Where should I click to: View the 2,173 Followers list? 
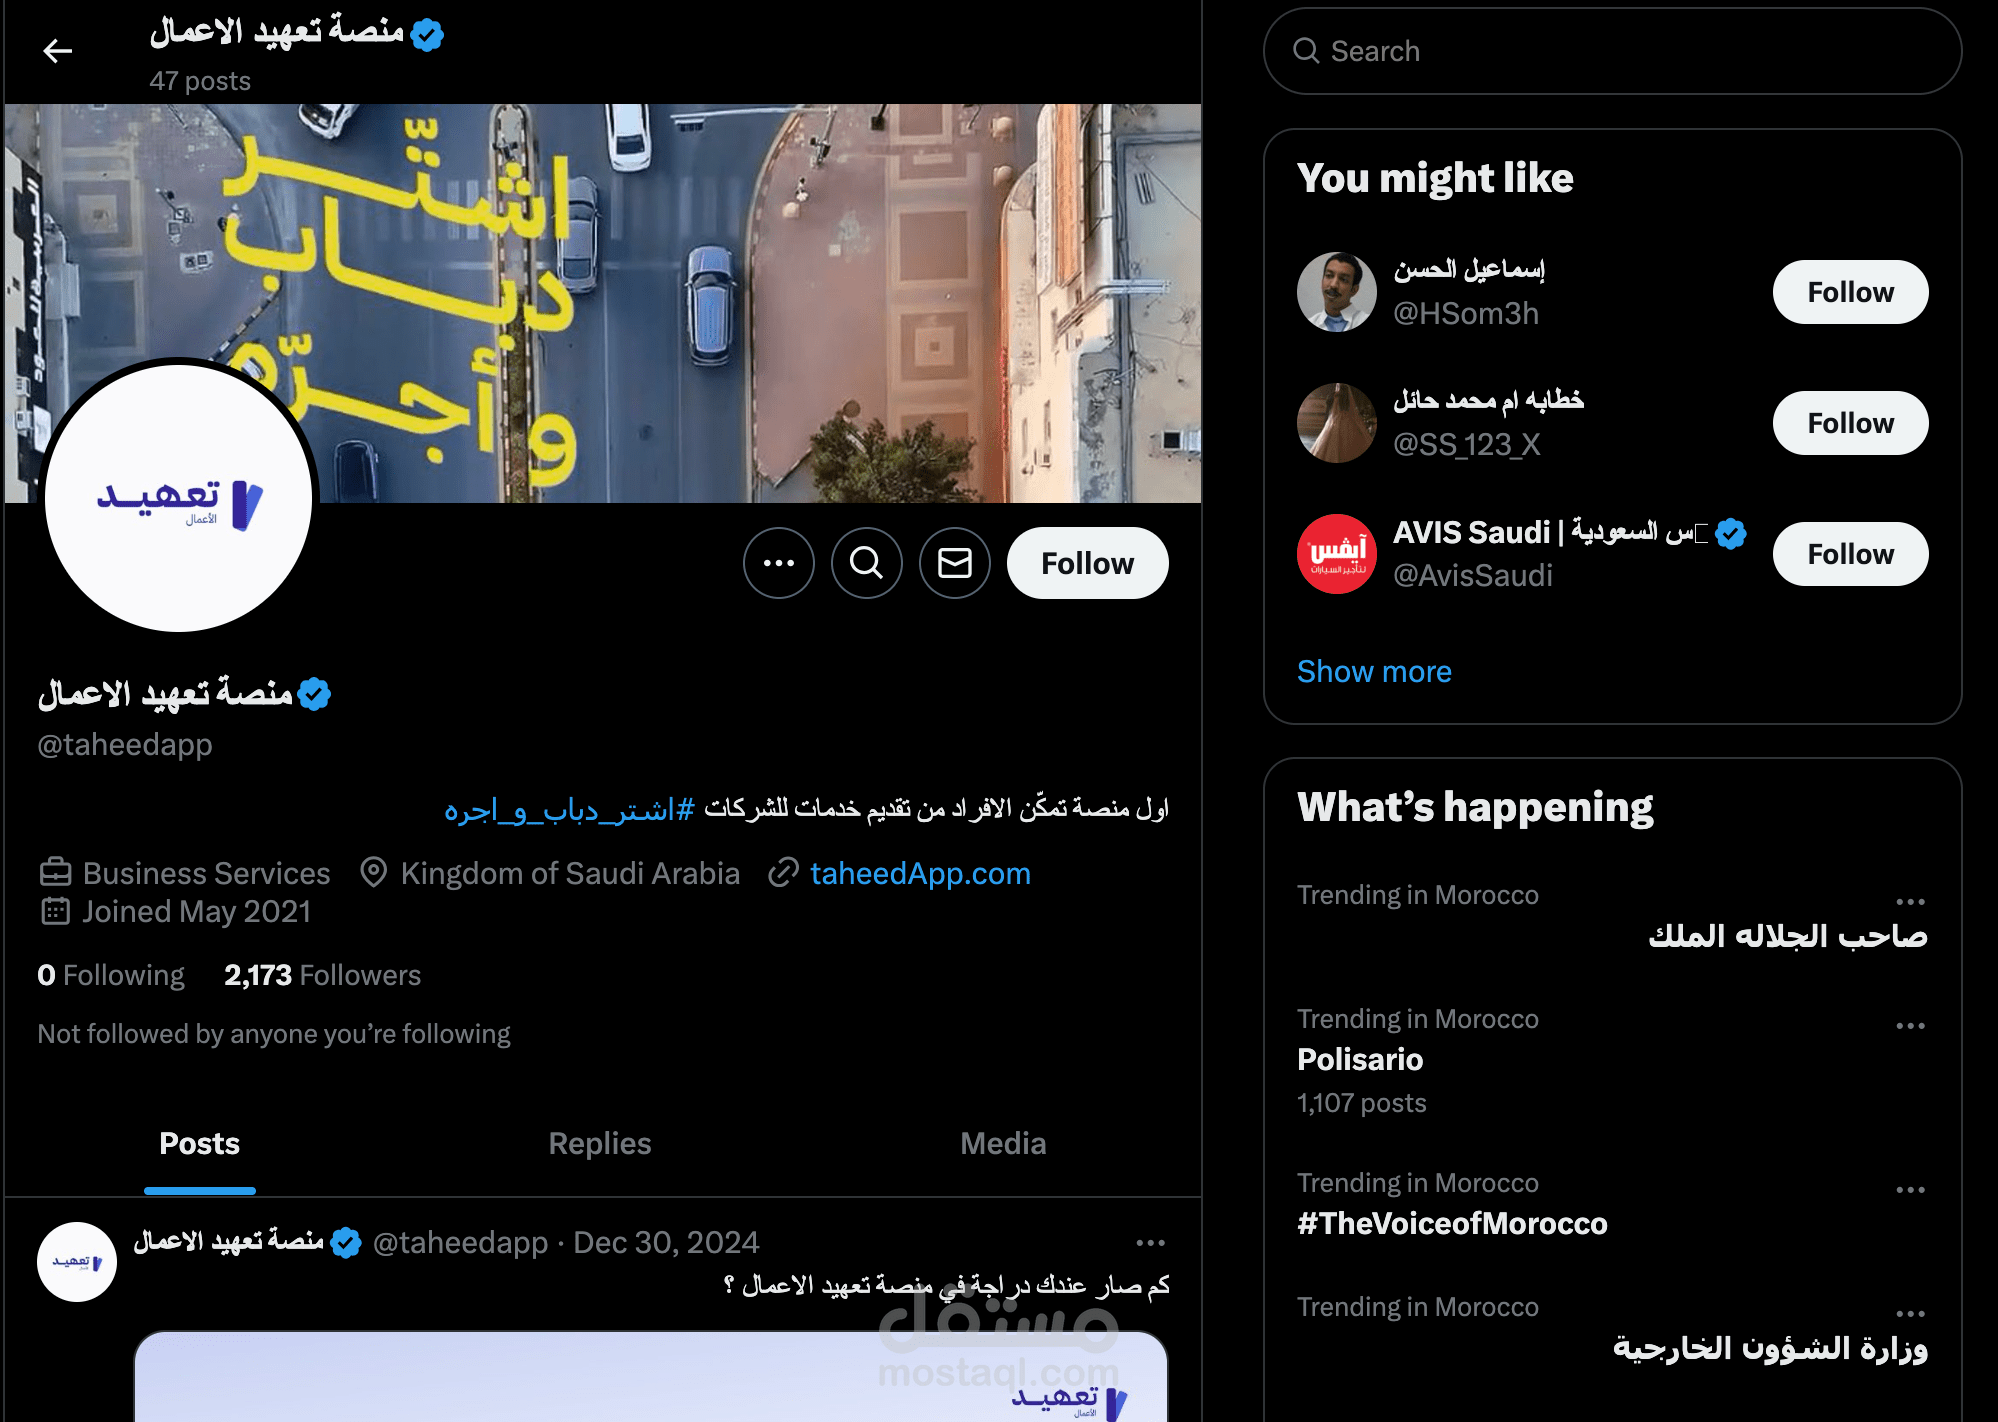coord(322,975)
